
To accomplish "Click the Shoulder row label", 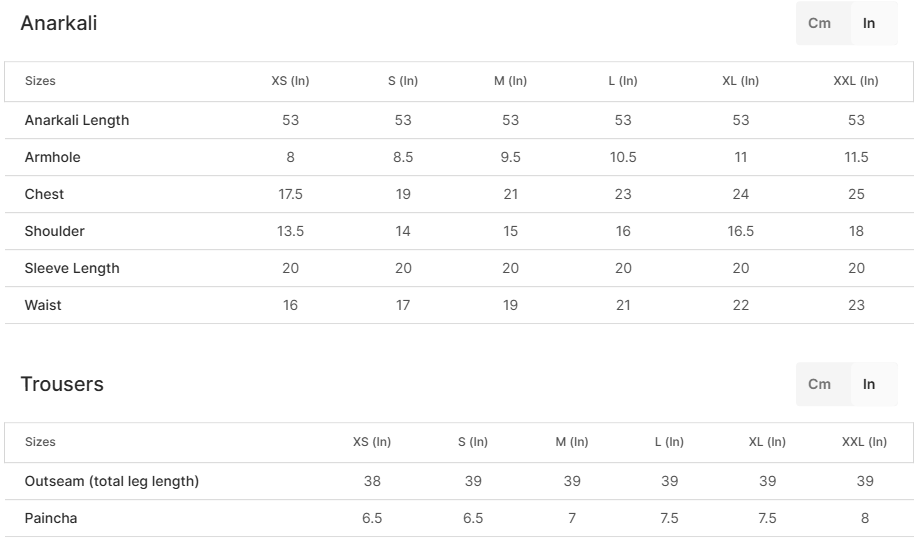I will (55, 231).
